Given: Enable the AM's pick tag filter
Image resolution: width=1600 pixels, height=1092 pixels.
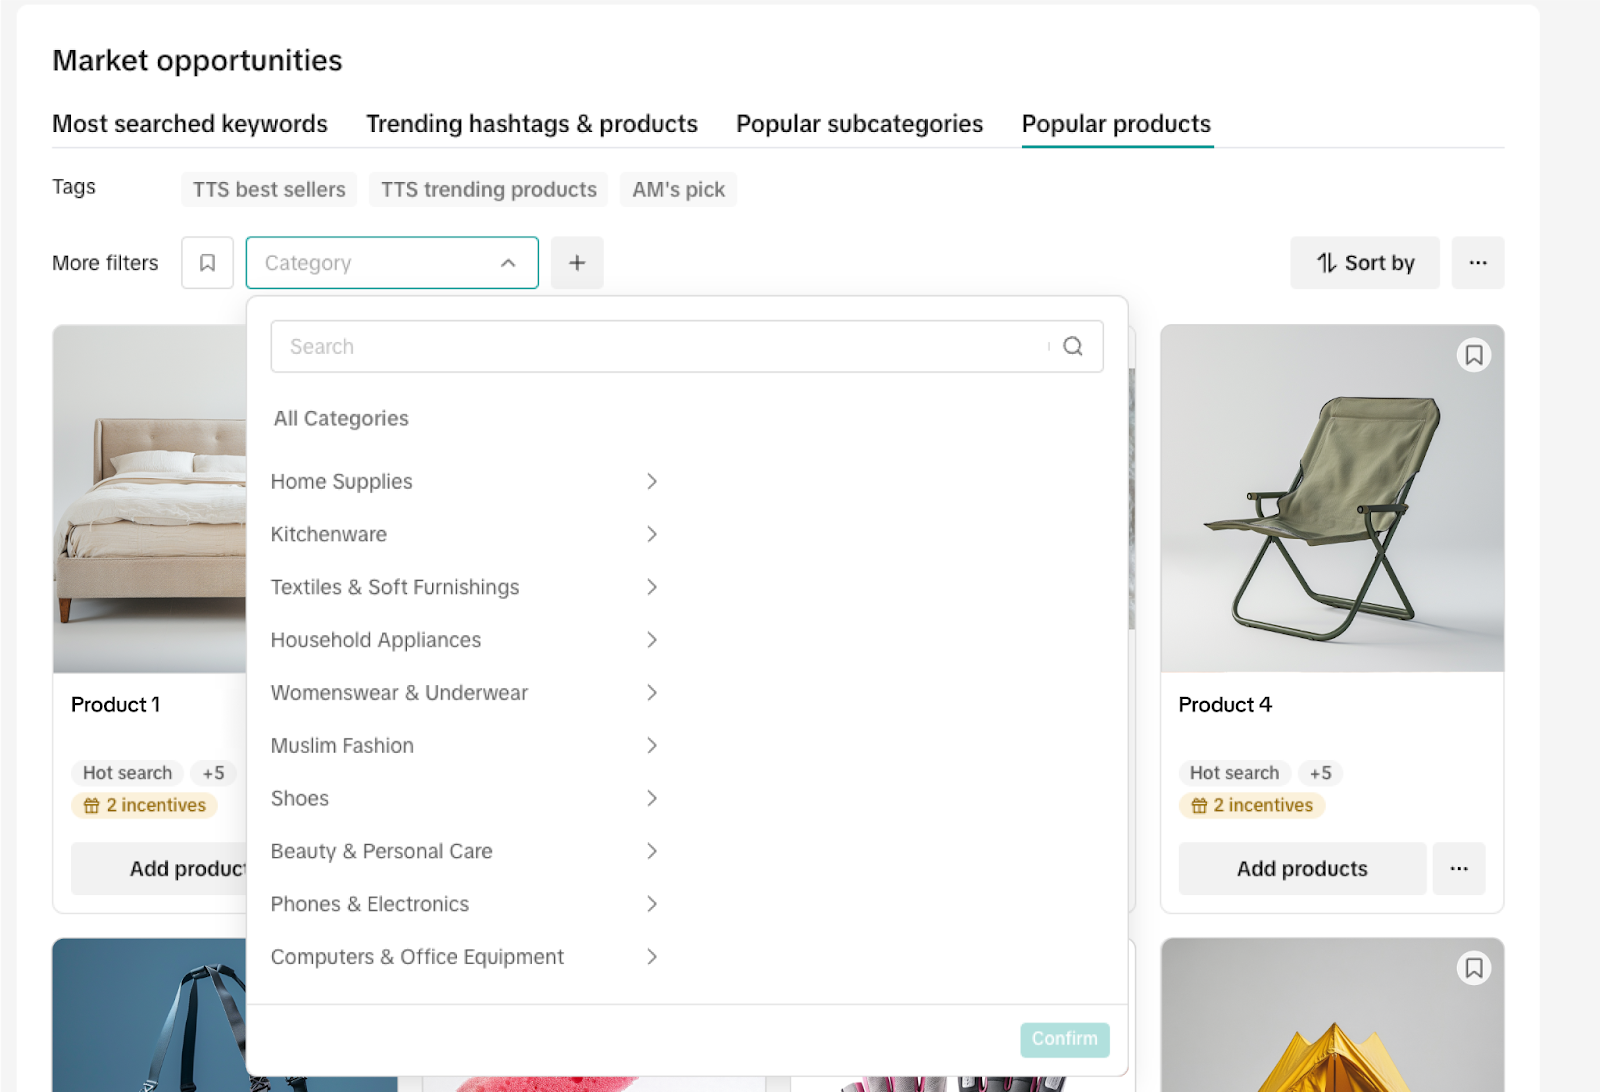Looking at the screenshot, I should pyautogui.click(x=678, y=189).
